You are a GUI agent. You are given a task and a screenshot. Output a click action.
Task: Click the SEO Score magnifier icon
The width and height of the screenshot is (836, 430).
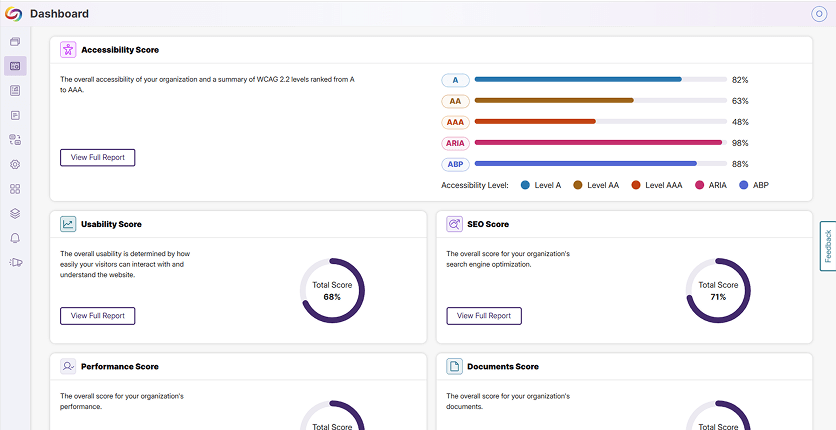(454, 224)
